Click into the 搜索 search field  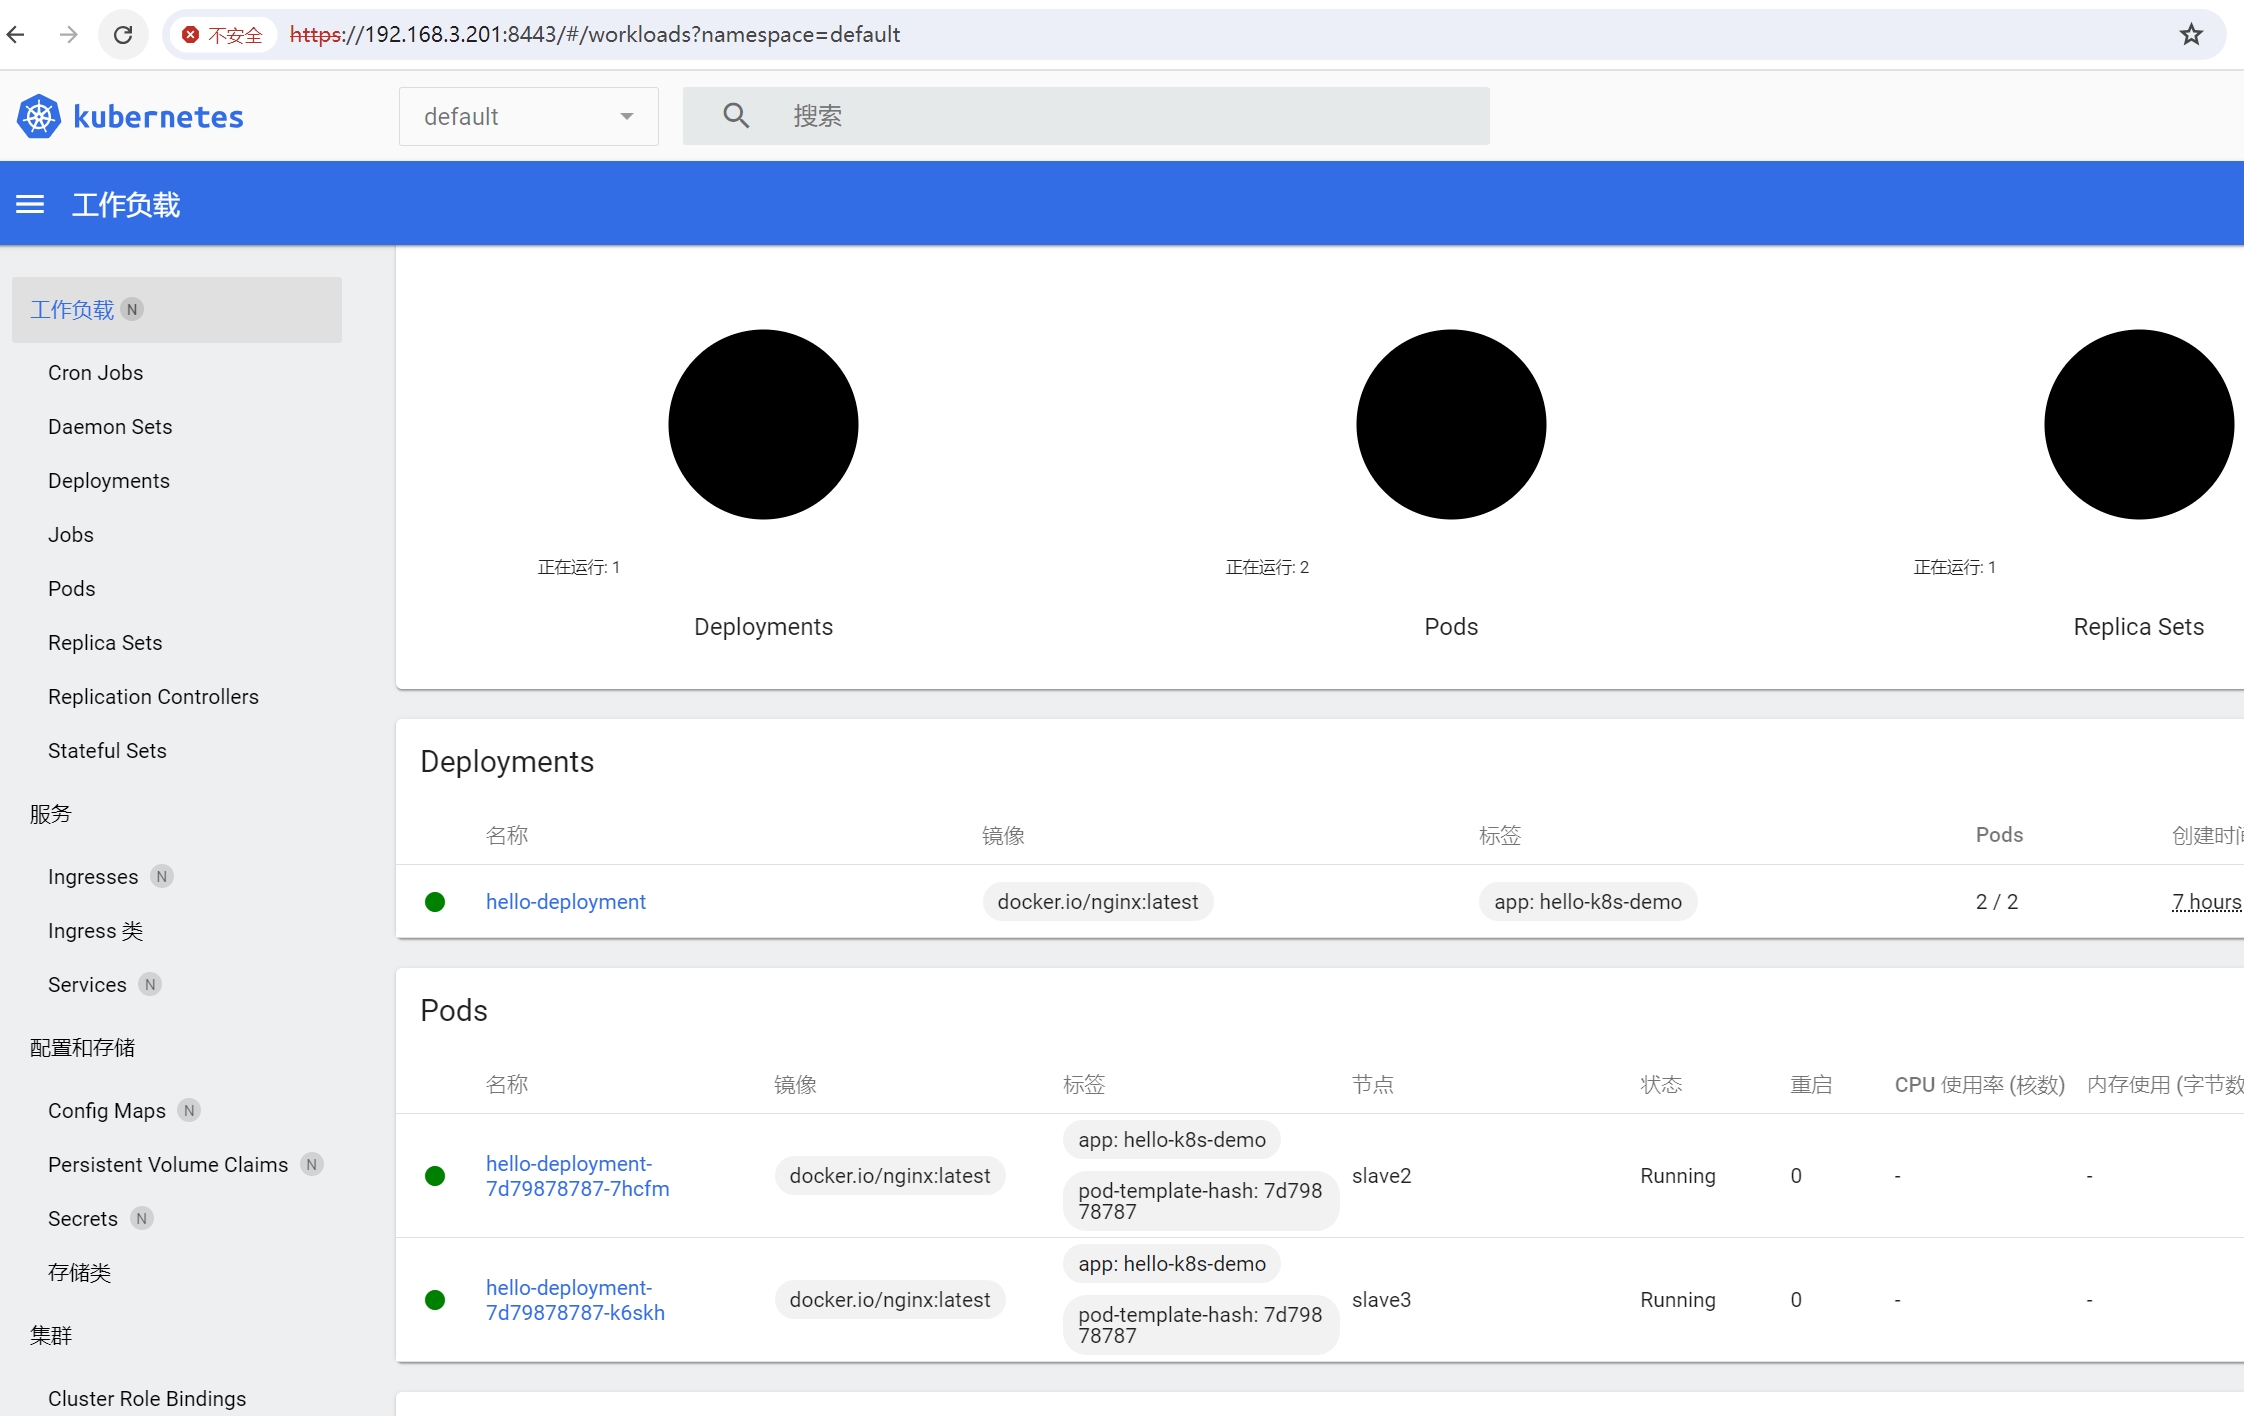pos(1086,116)
